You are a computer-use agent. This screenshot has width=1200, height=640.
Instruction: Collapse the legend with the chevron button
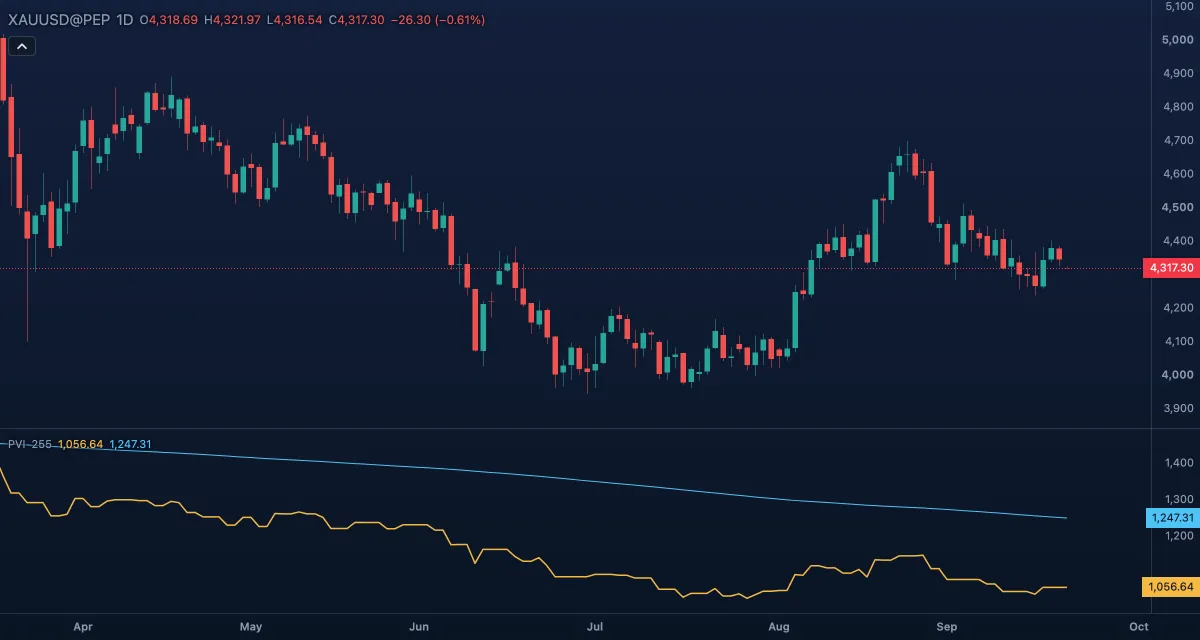pos(23,45)
